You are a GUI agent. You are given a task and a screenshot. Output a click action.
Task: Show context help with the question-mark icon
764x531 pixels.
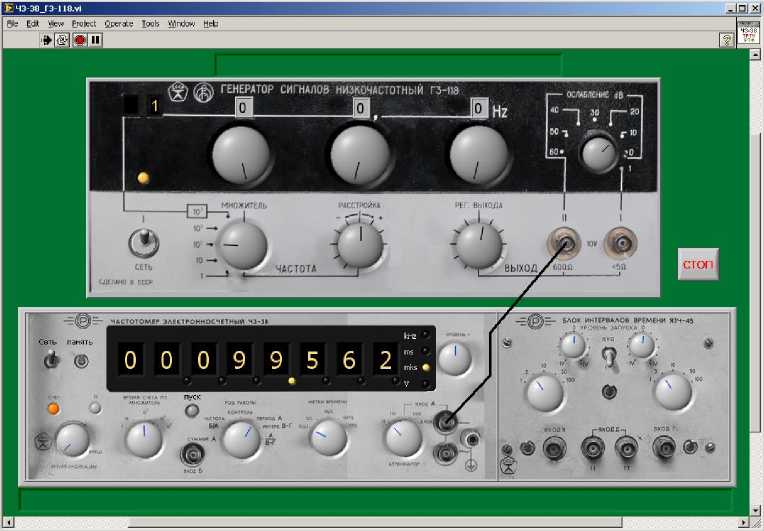(x=726, y=40)
